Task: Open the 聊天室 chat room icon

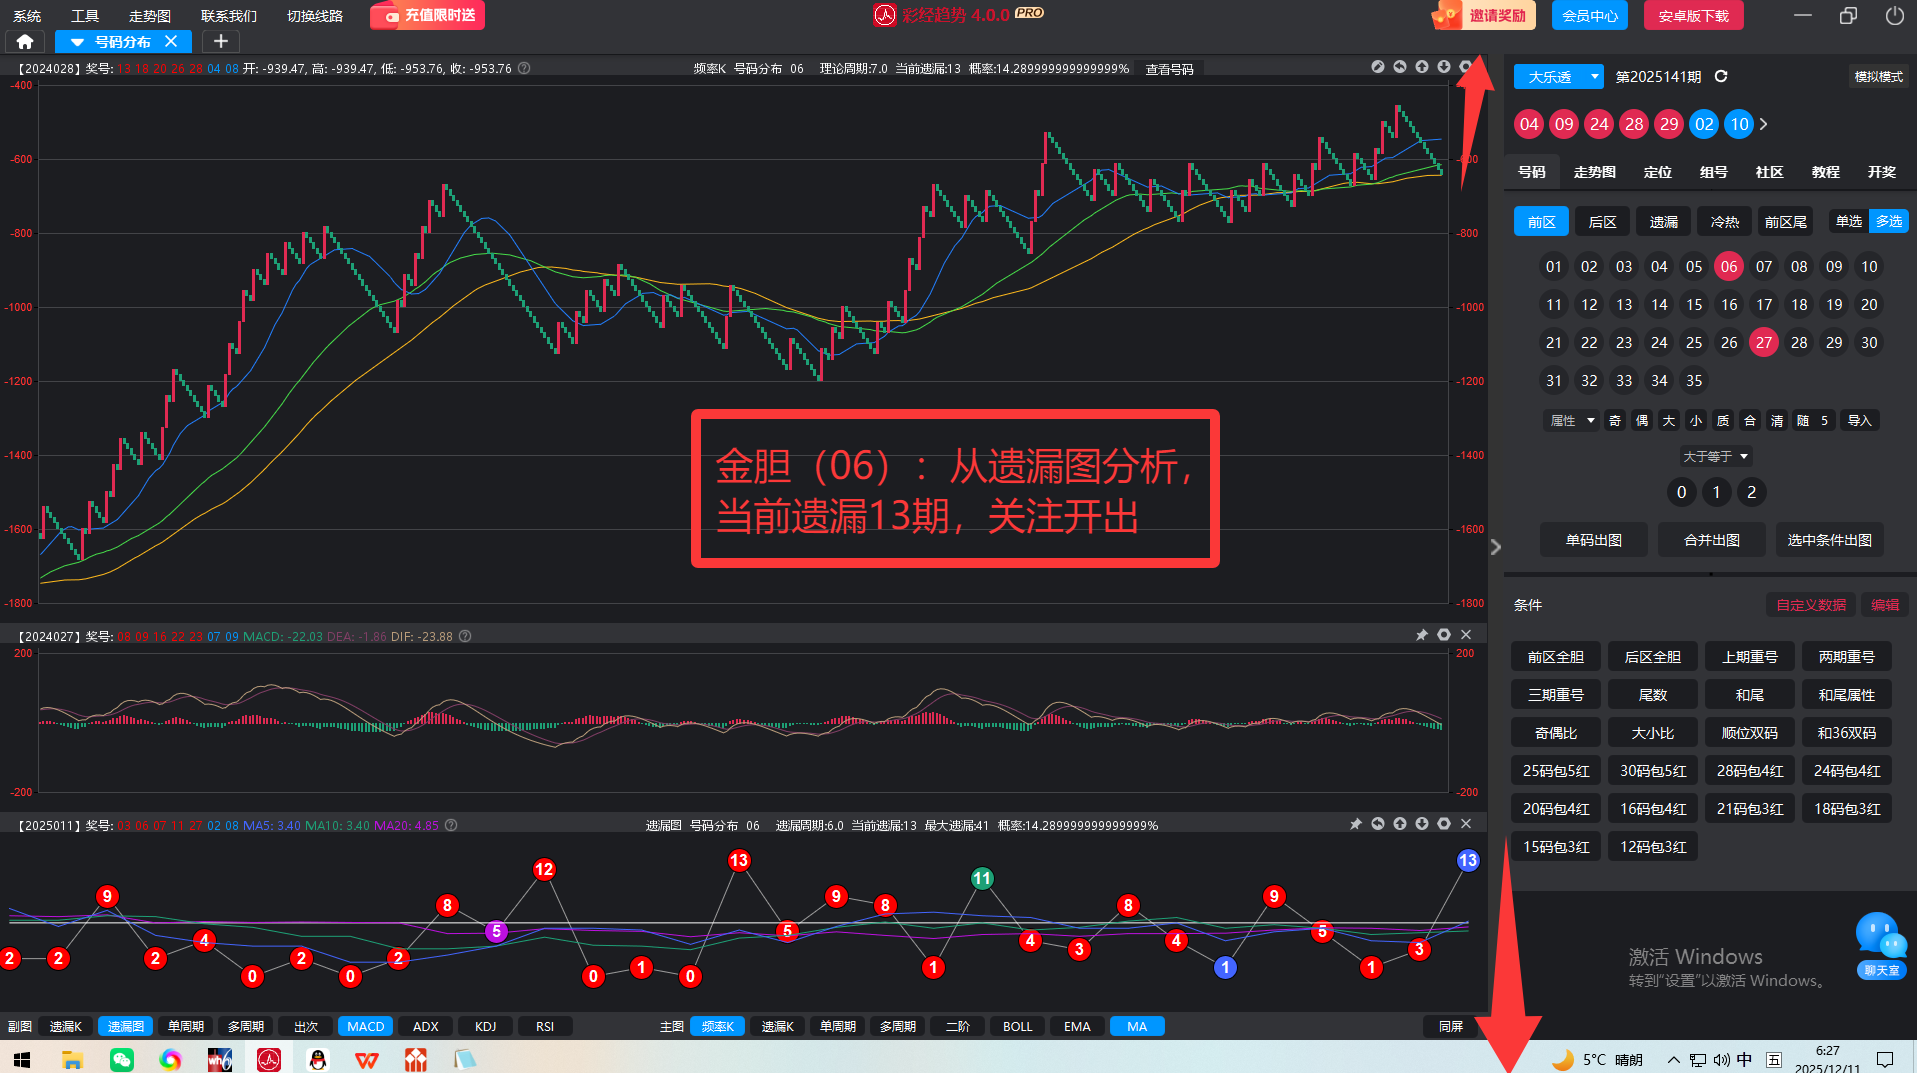Action: [1881, 944]
